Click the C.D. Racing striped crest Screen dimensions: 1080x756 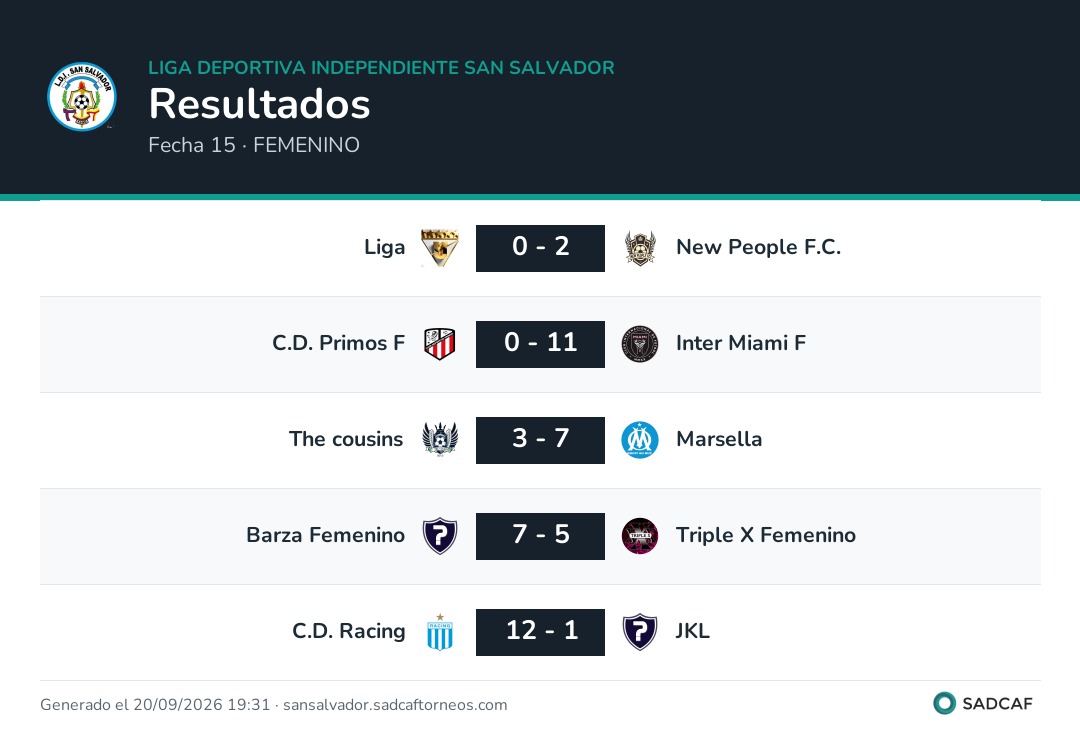pyautogui.click(x=439, y=632)
